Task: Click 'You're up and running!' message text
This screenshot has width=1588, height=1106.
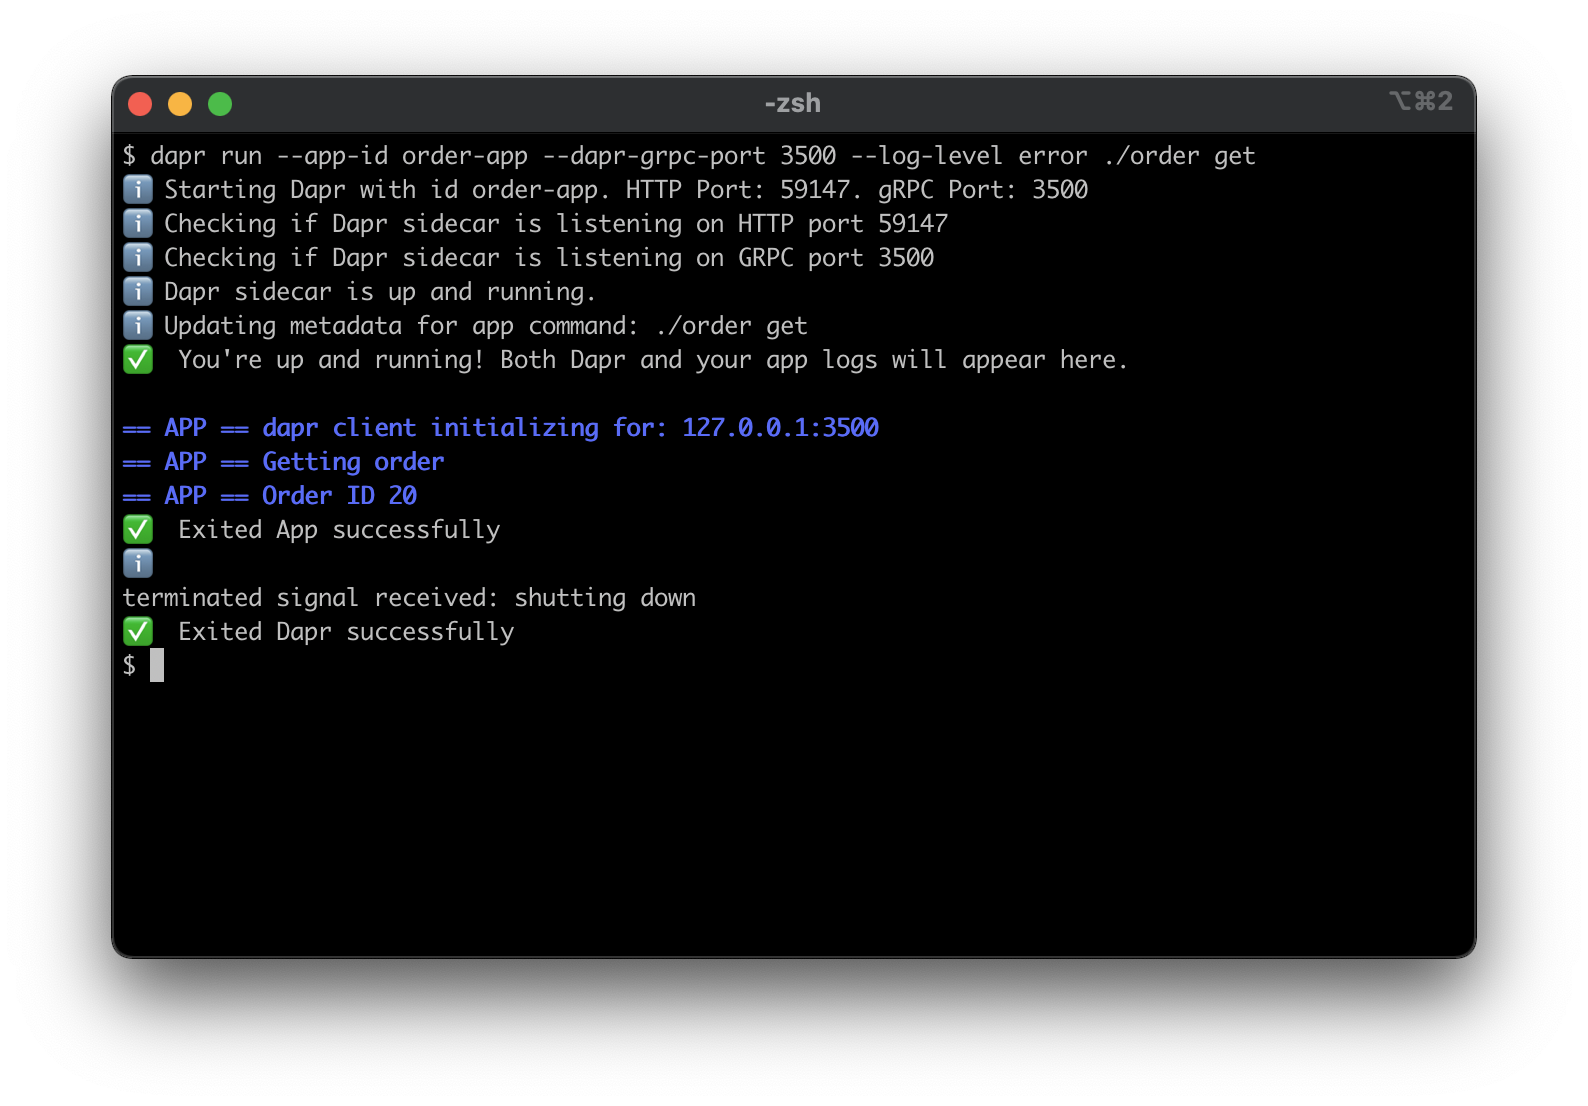Action: click(653, 360)
